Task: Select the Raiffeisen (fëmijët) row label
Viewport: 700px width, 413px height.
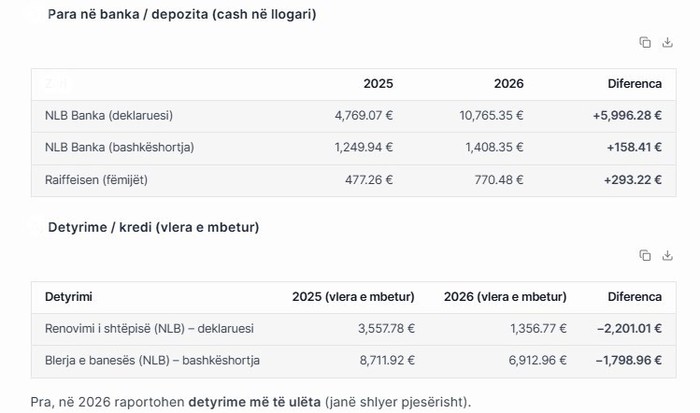Action: click(103, 180)
